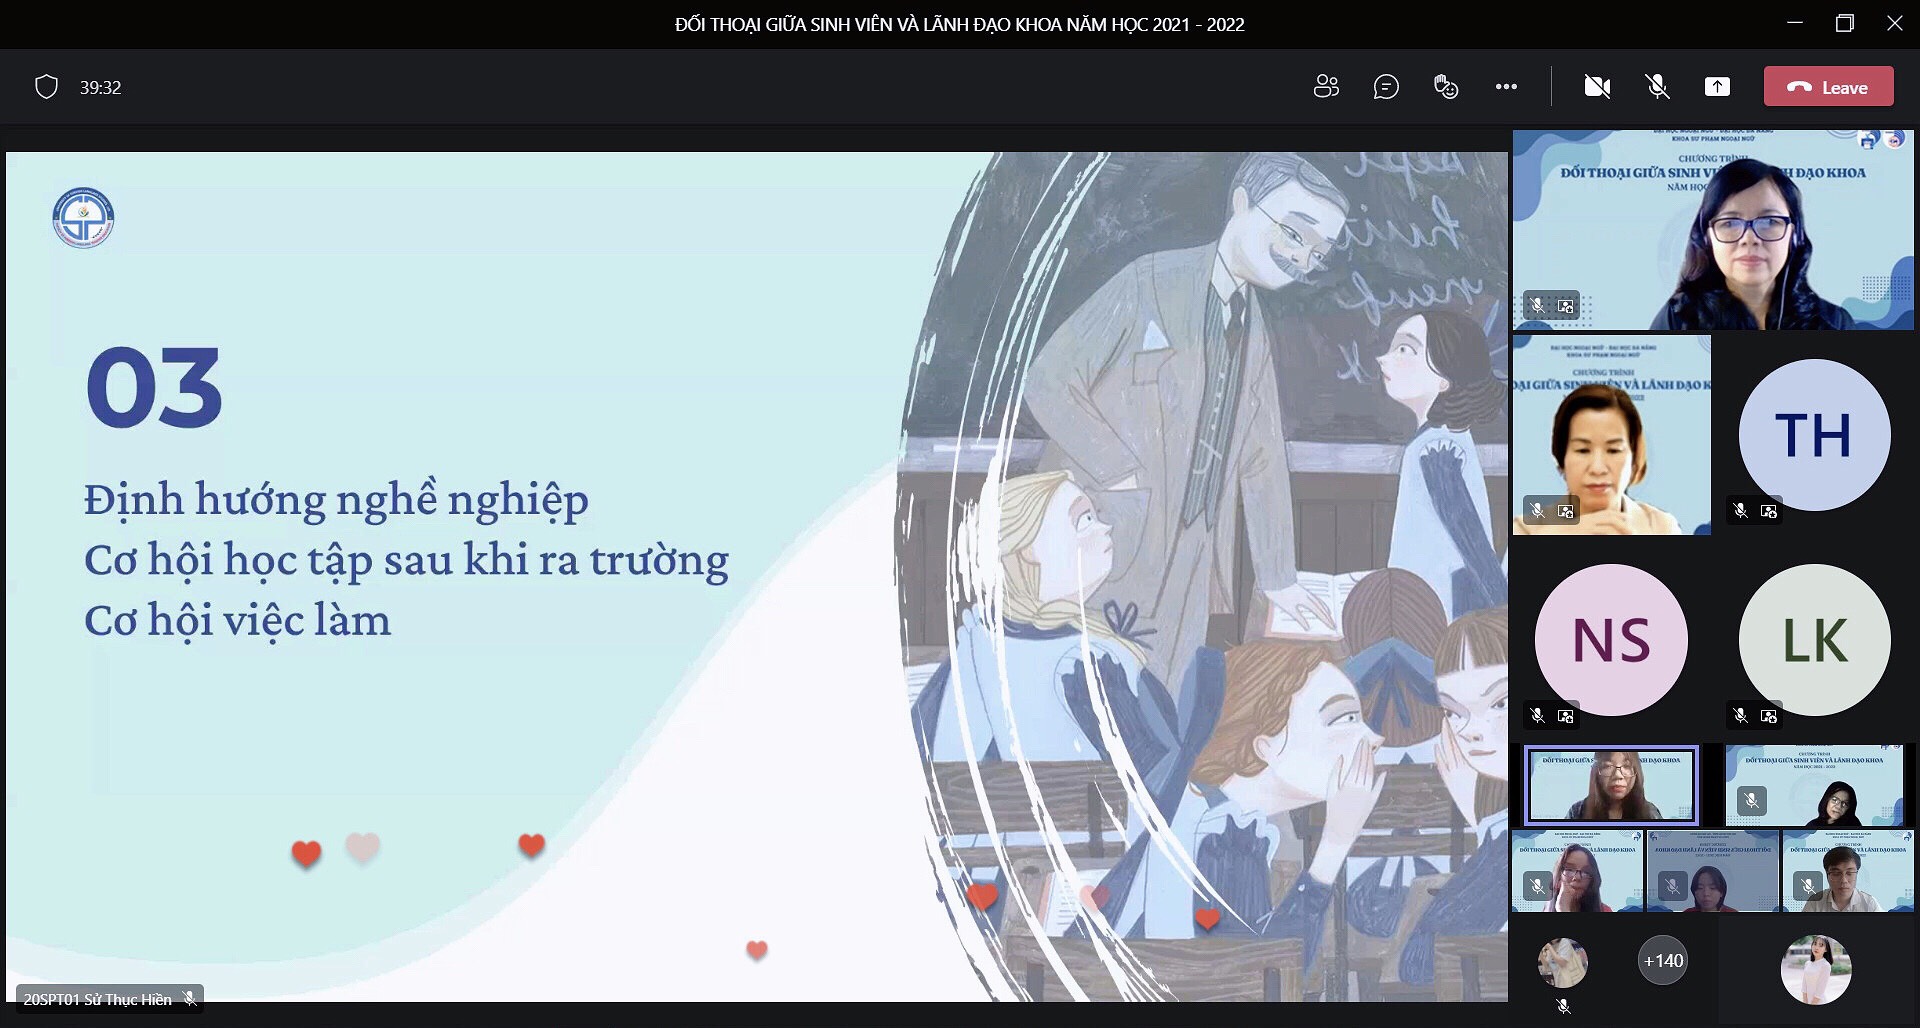Click the shield security icon
The height and width of the screenshot is (1028, 1920).
46,87
